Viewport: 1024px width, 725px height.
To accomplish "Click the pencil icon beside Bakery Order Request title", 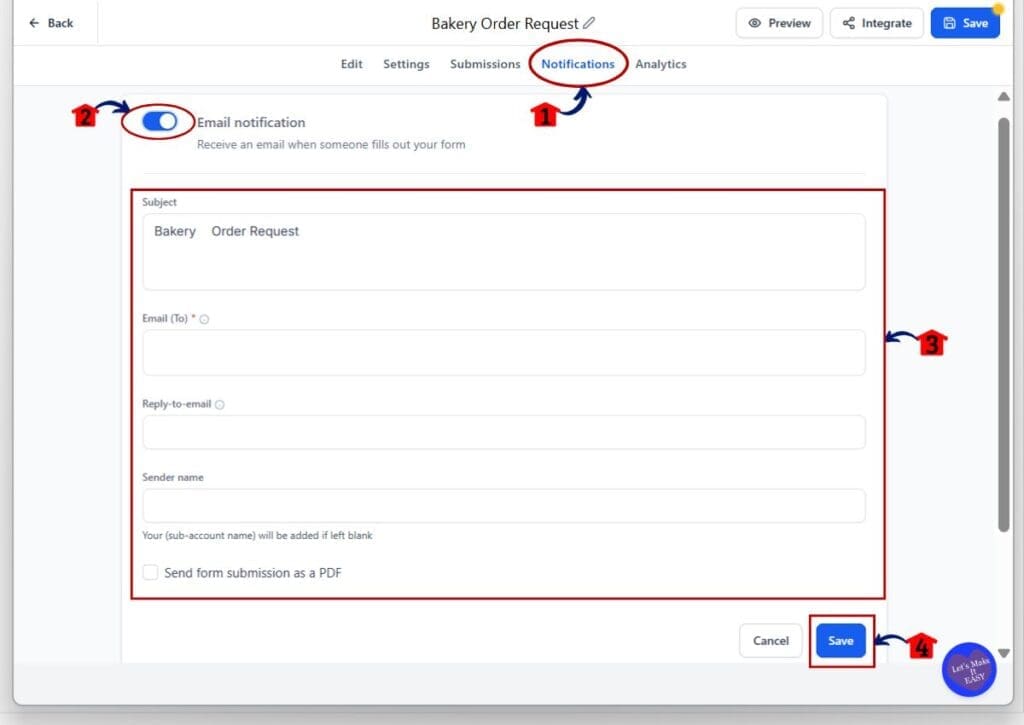I will point(588,23).
